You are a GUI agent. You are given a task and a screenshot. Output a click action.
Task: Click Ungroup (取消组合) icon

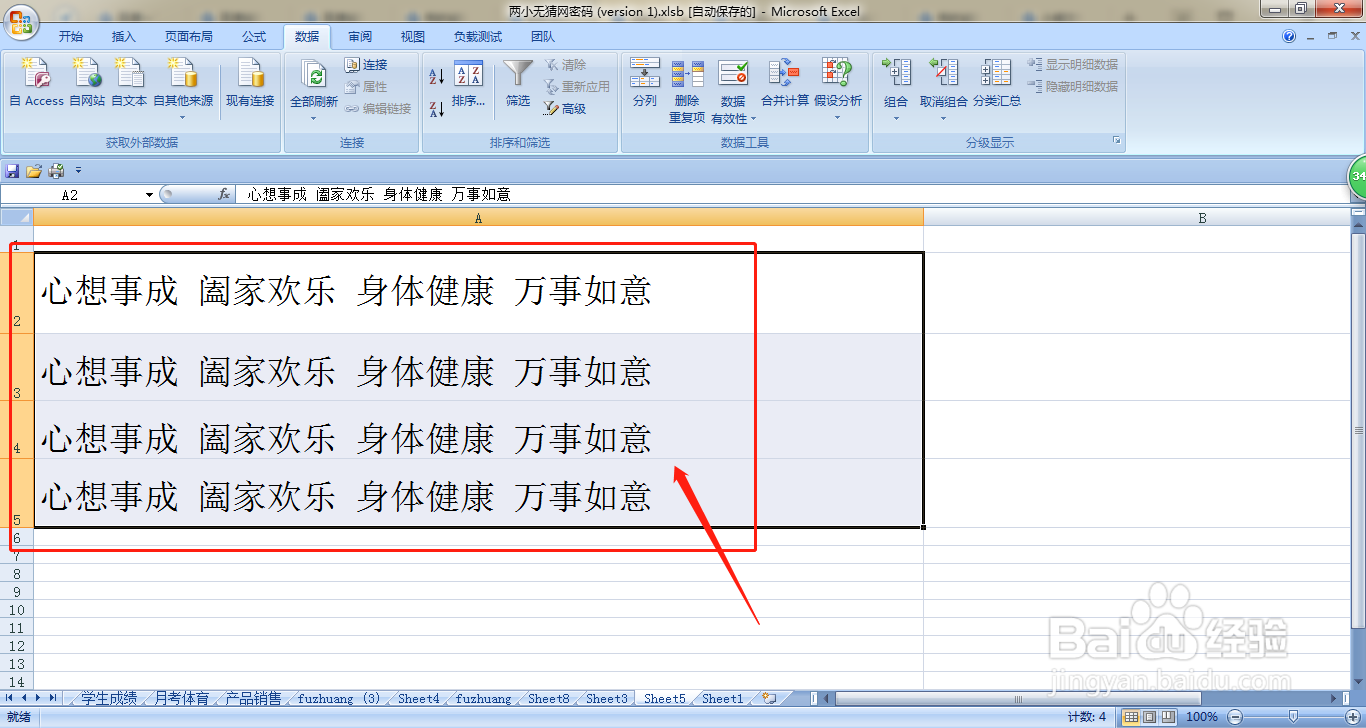[943, 74]
